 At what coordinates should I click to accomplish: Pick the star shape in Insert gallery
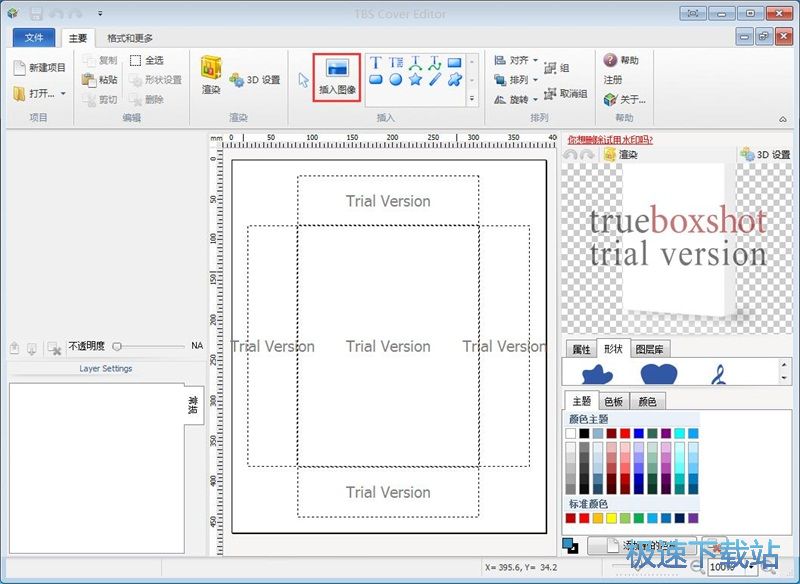click(415, 80)
